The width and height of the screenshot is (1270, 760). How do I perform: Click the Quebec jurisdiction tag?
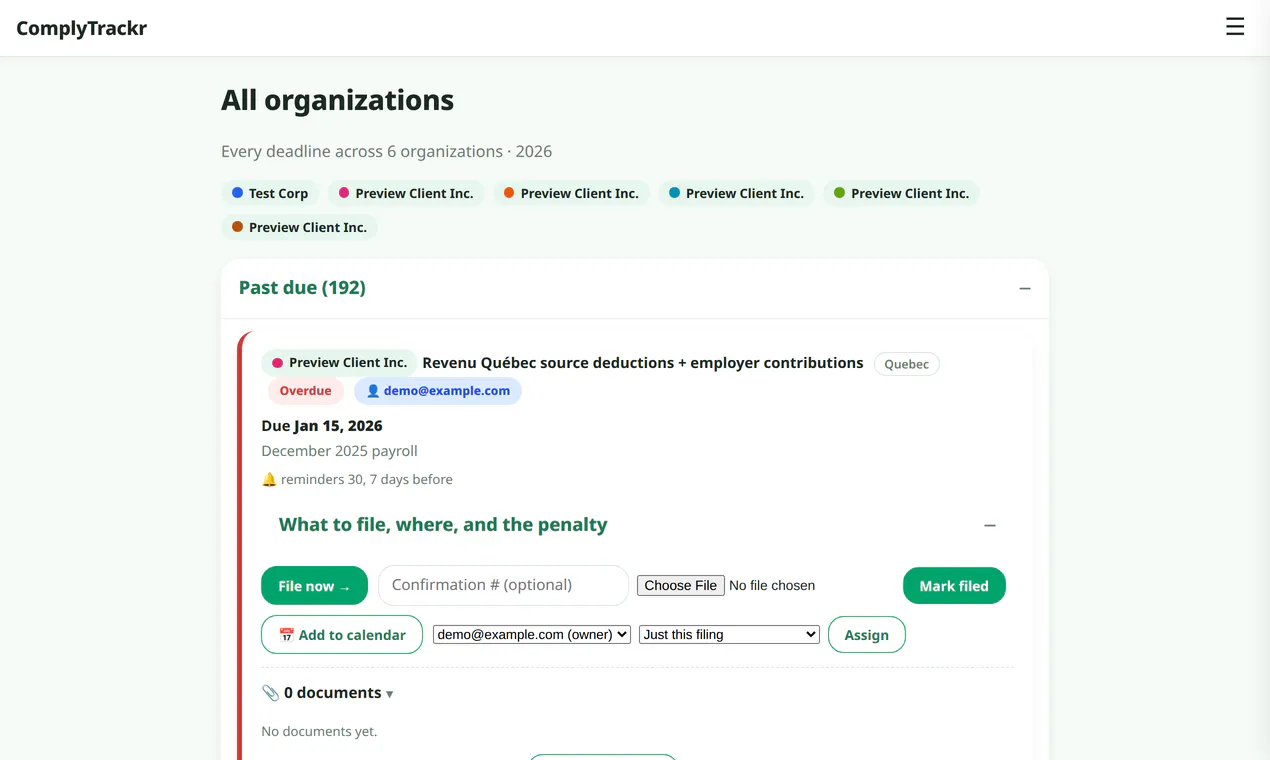pos(907,364)
